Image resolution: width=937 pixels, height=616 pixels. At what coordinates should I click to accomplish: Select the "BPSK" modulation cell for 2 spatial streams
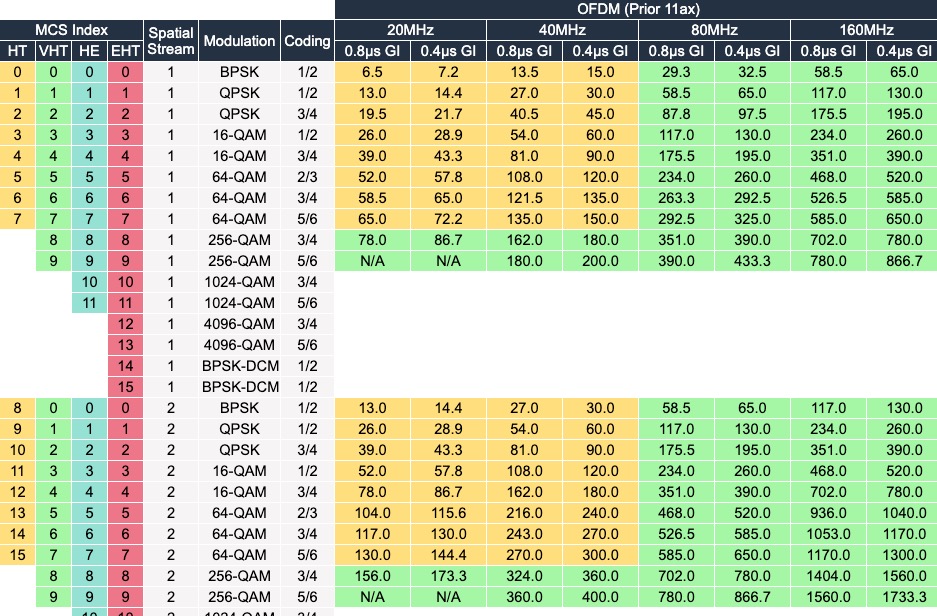click(x=239, y=408)
